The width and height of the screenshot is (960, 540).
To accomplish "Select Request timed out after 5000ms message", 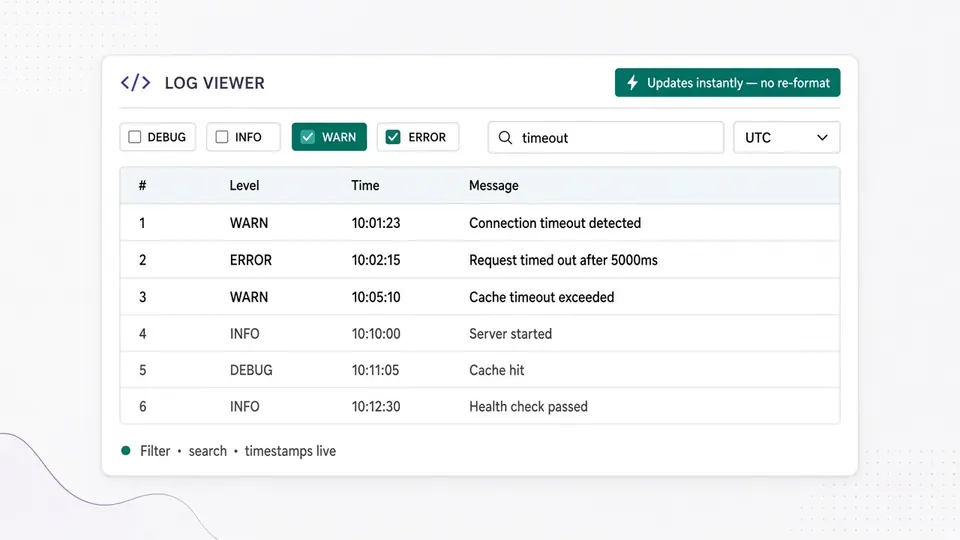I will [x=563, y=260].
